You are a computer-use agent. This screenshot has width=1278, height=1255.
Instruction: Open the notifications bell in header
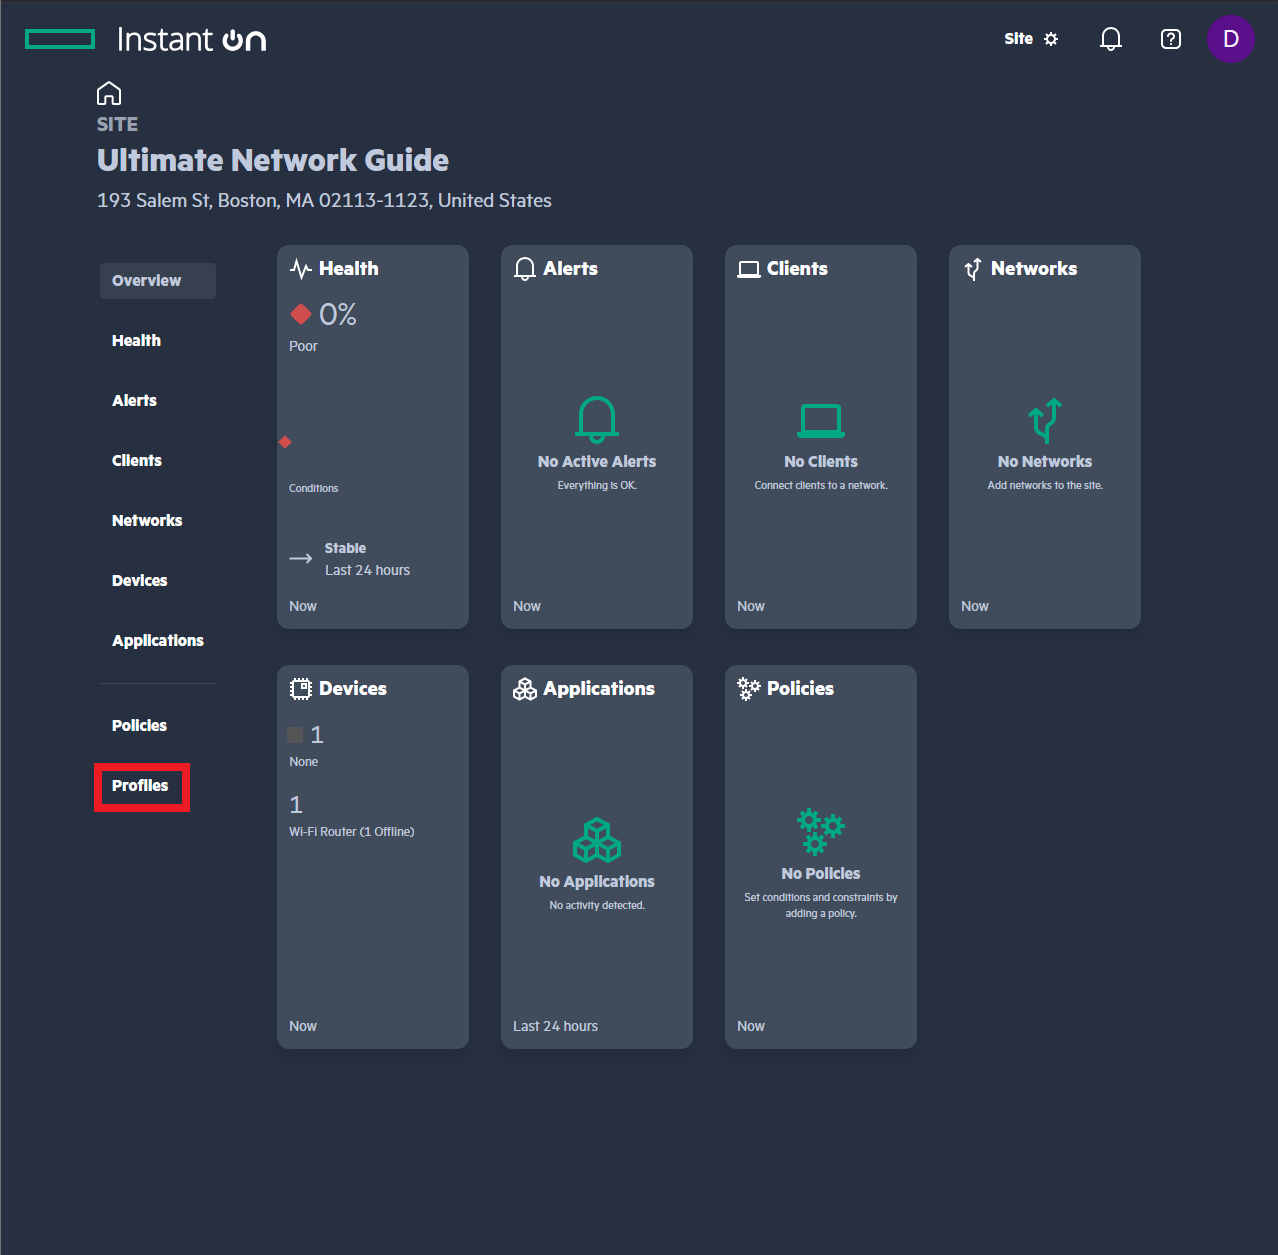[1111, 39]
